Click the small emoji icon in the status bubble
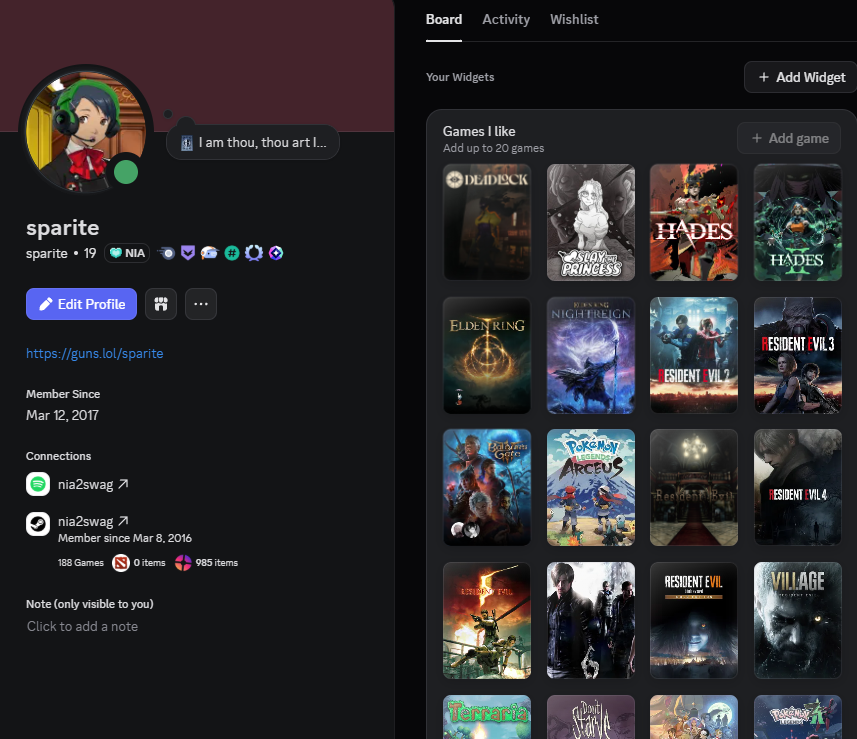This screenshot has height=739, width=857. (187, 143)
